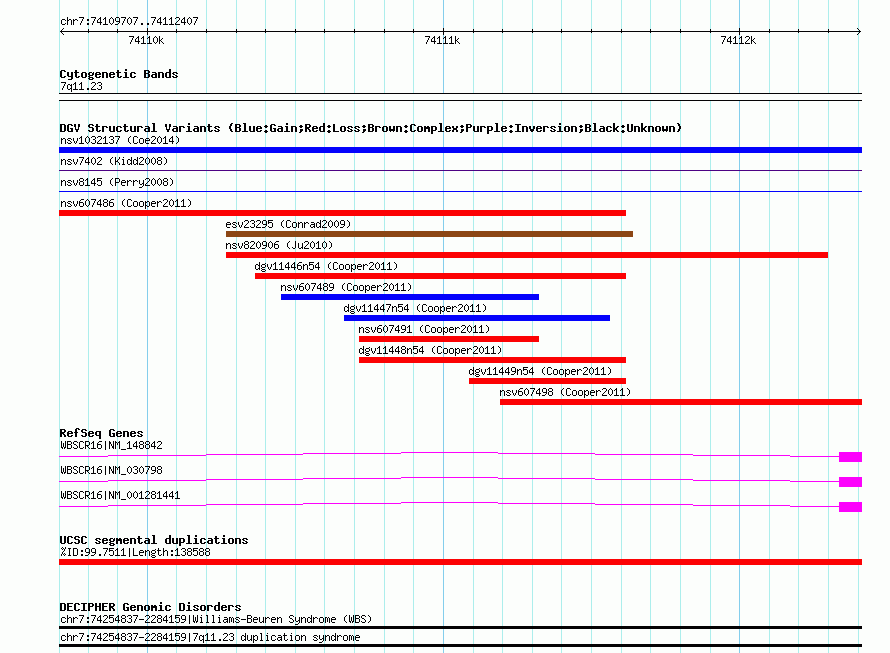Click the 74110k ruler label
The width and height of the screenshot is (890, 653).
coord(146,40)
